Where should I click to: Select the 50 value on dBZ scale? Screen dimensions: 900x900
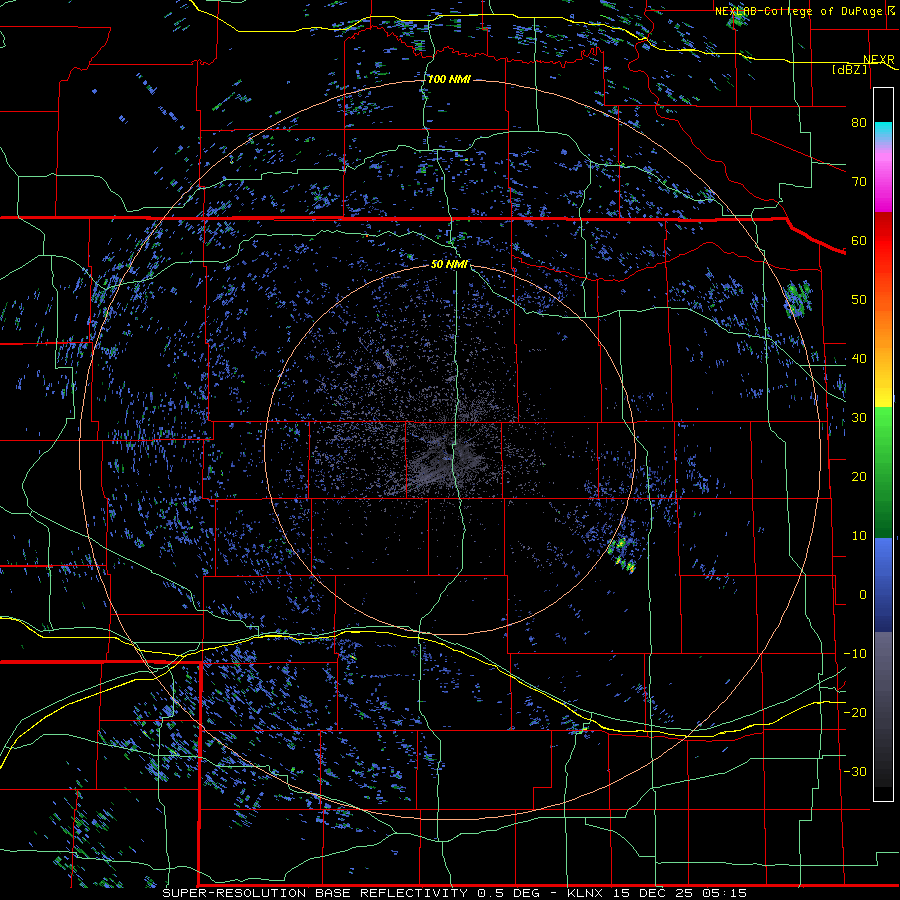[x=859, y=300]
